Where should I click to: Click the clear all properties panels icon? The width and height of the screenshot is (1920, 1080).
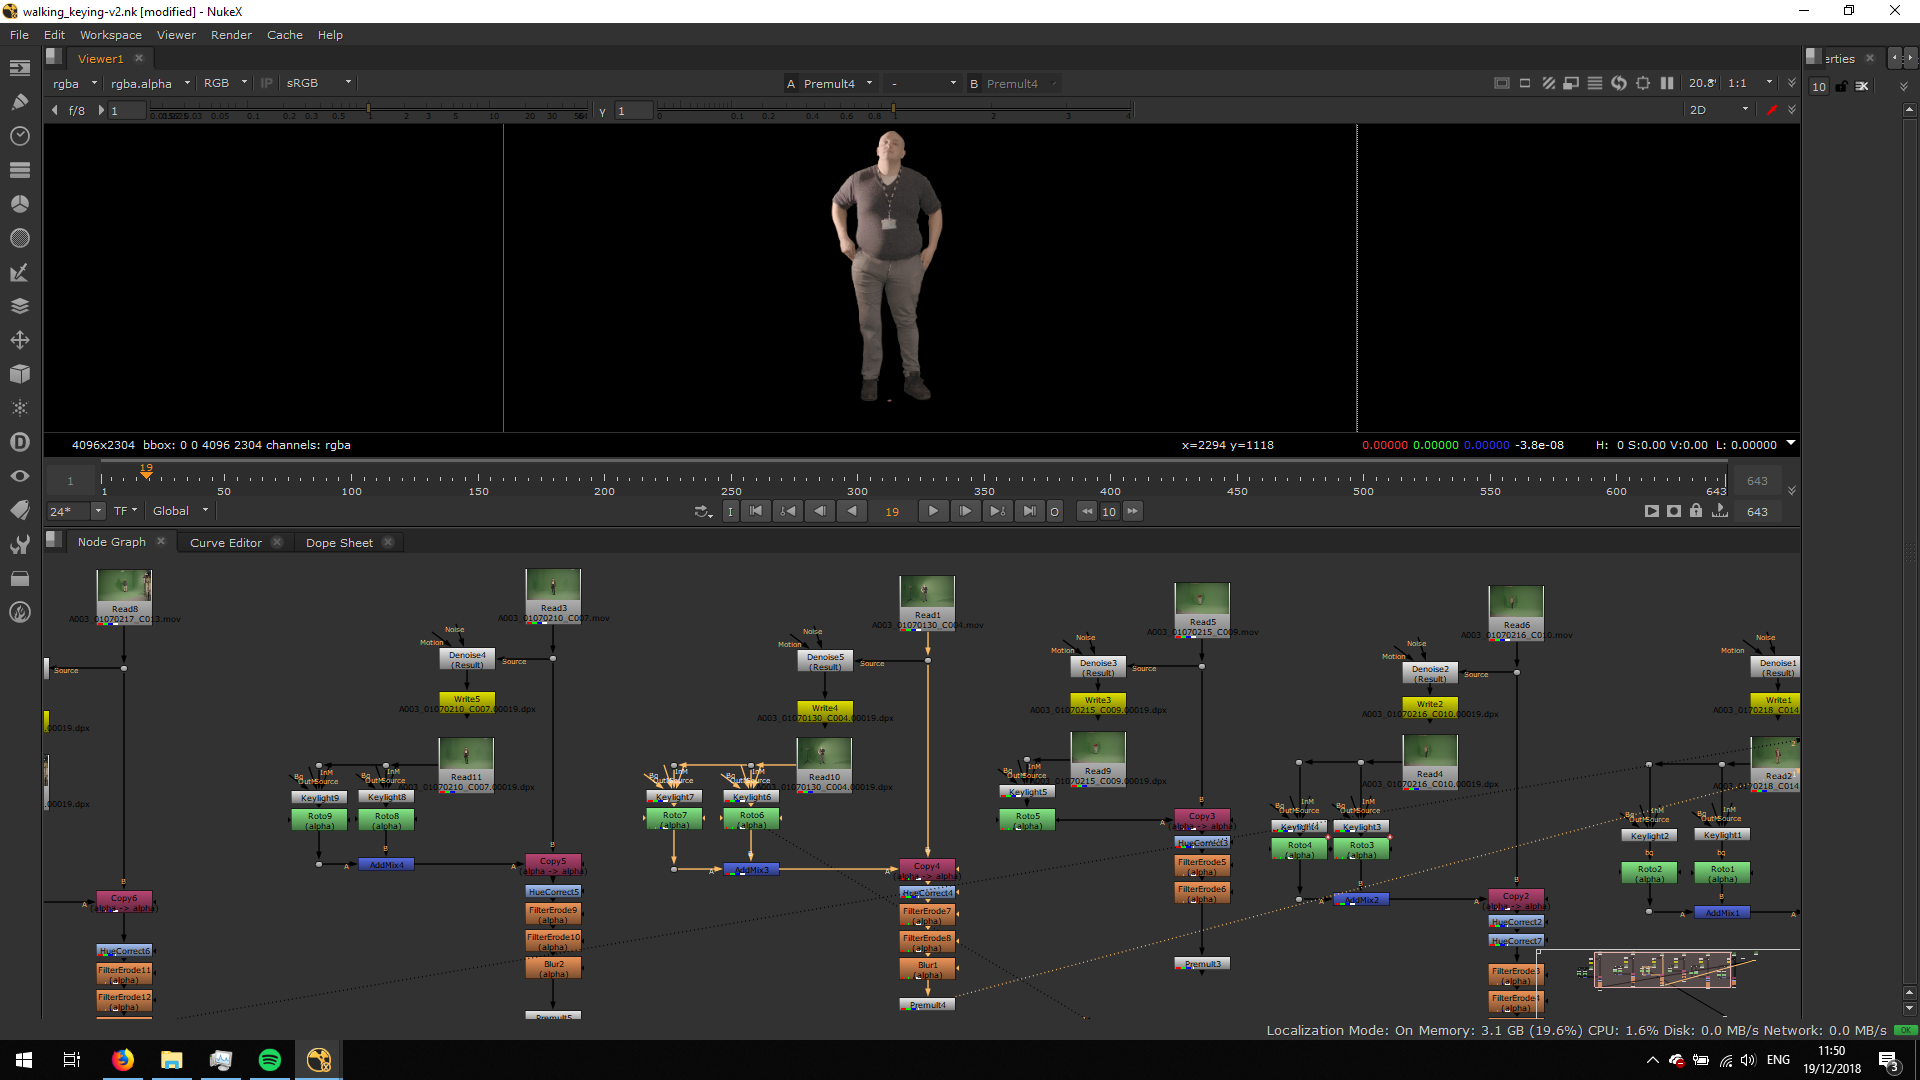[1862, 86]
